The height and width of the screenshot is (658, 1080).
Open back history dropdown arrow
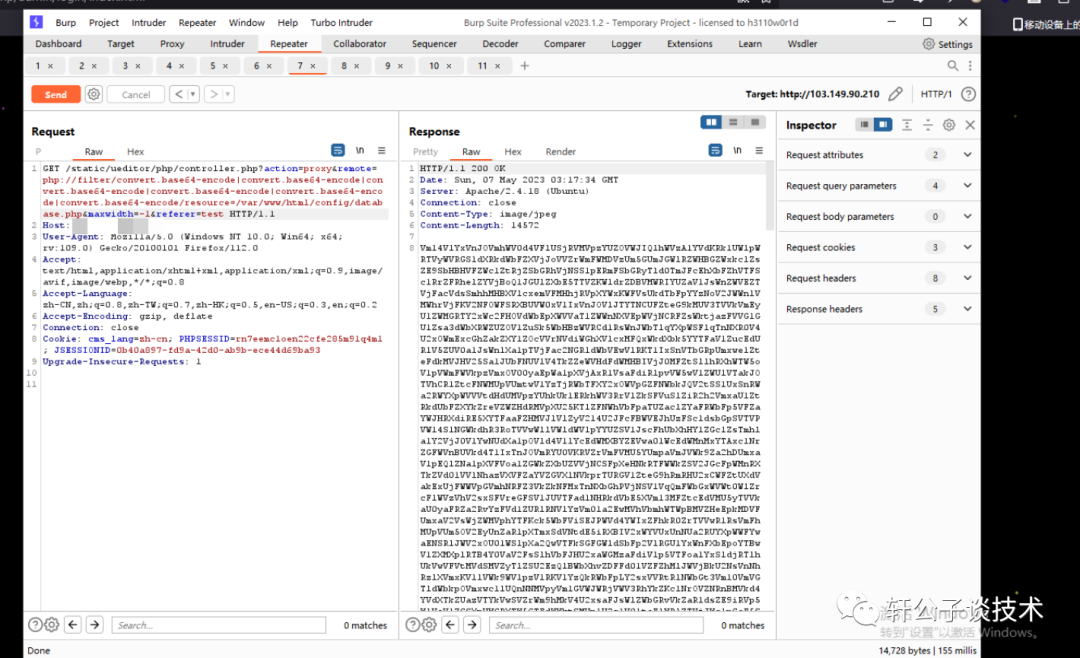point(193,94)
